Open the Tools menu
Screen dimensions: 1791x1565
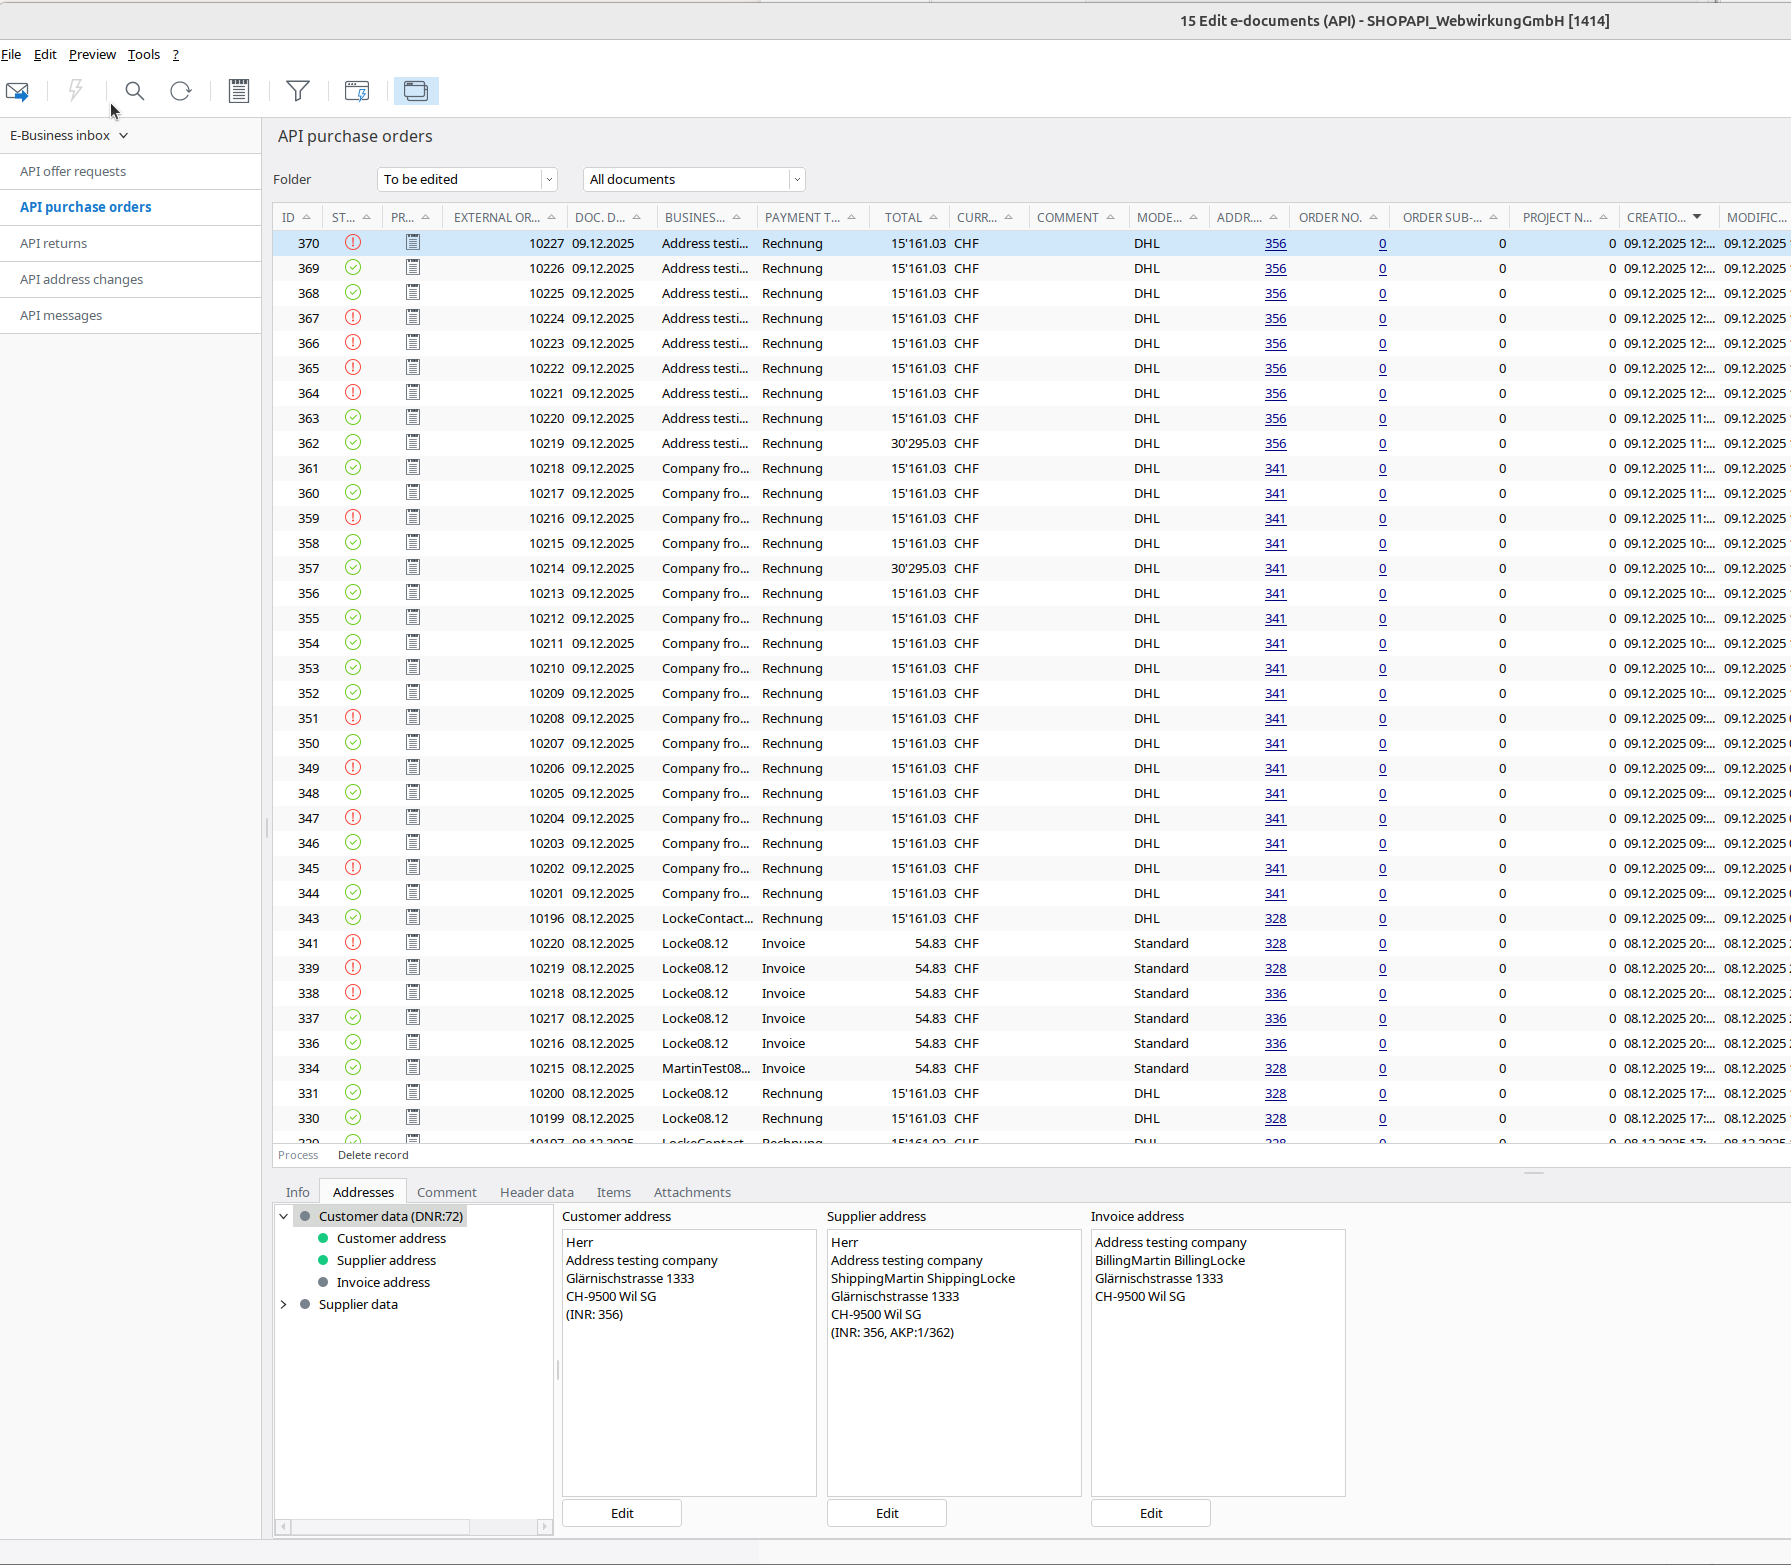click(x=143, y=55)
